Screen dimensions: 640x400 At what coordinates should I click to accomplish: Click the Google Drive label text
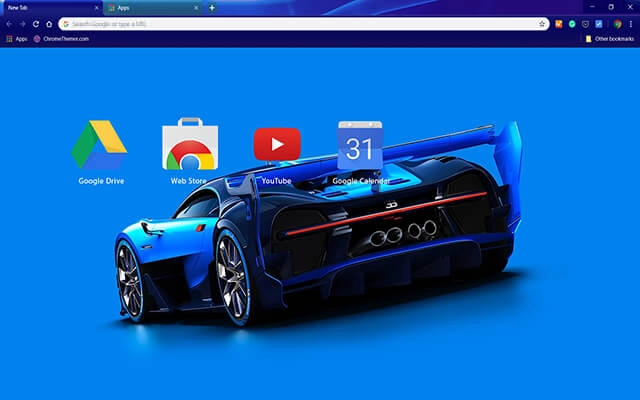[101, 181]
